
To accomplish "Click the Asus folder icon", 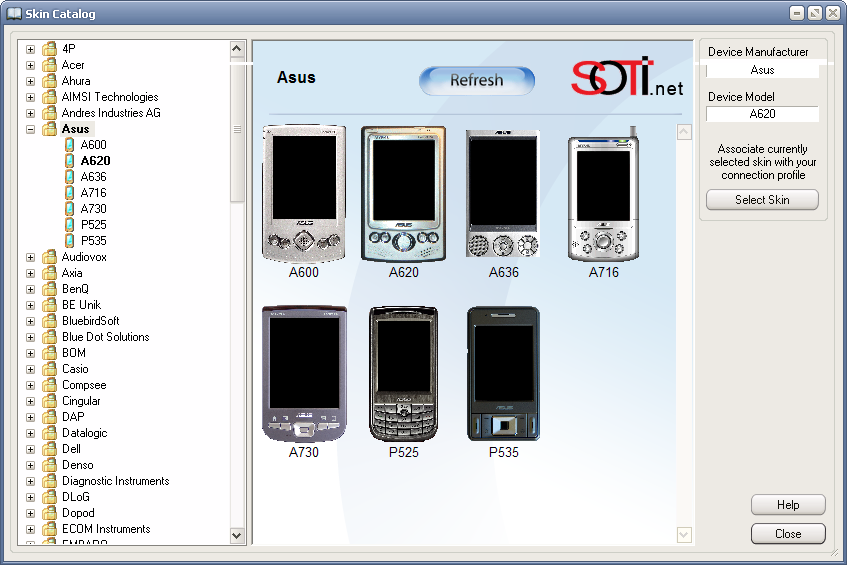I will click(x=49, y=129).
